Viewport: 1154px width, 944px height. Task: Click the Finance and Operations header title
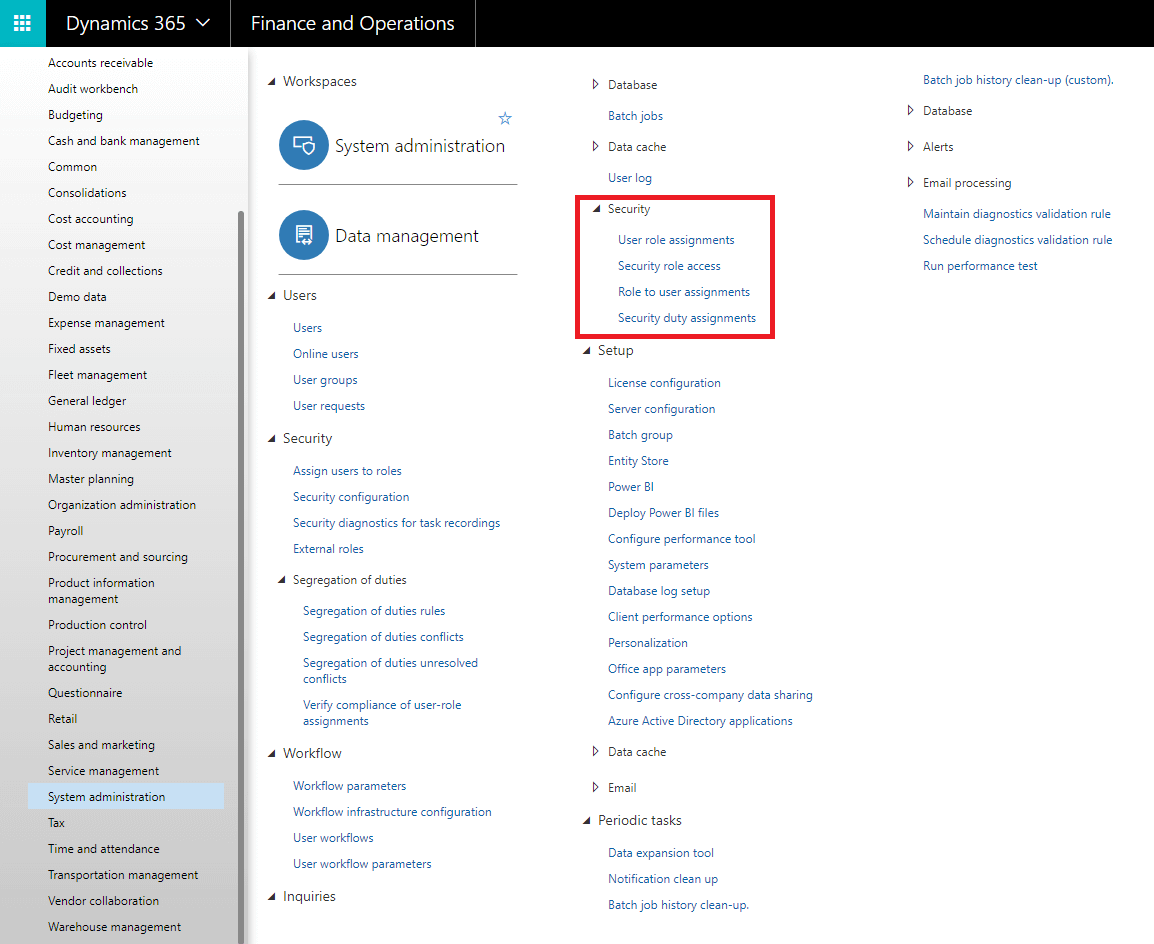coord(353,23)
